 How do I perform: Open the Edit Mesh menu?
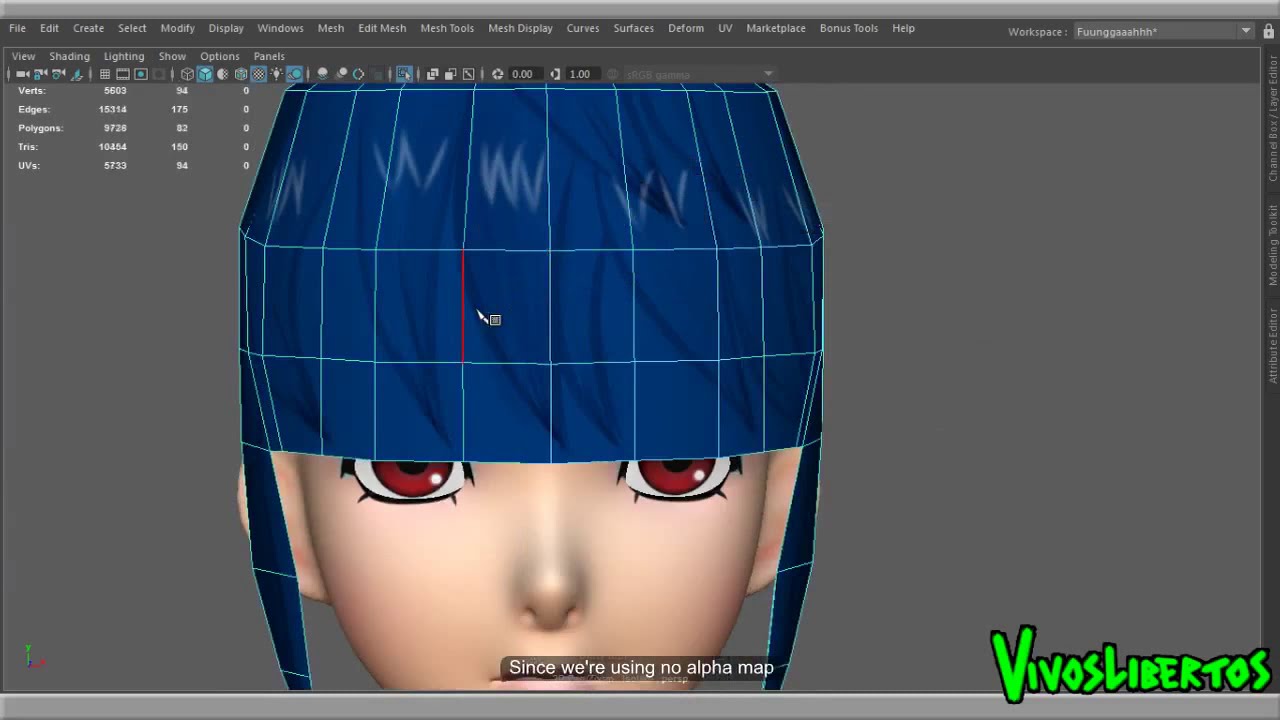coord(382,28)
